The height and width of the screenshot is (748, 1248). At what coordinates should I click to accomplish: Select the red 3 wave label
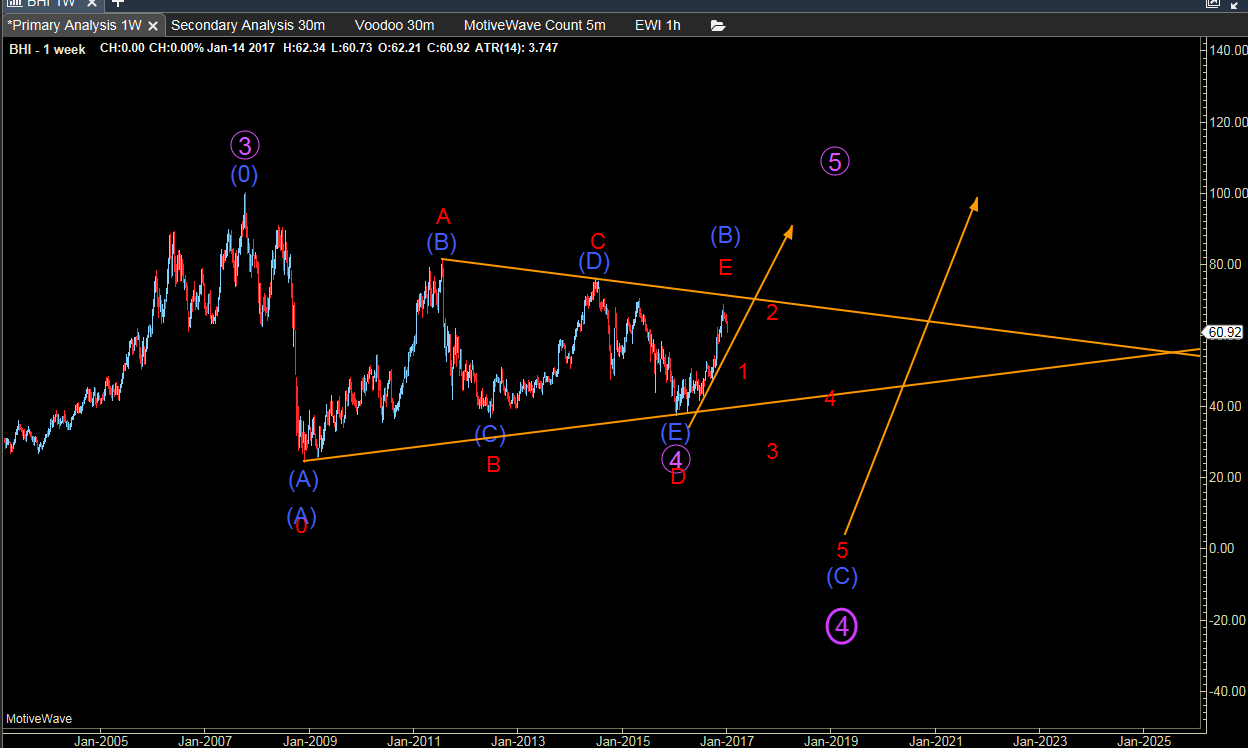pyautogui.click(x=772, y=451)
